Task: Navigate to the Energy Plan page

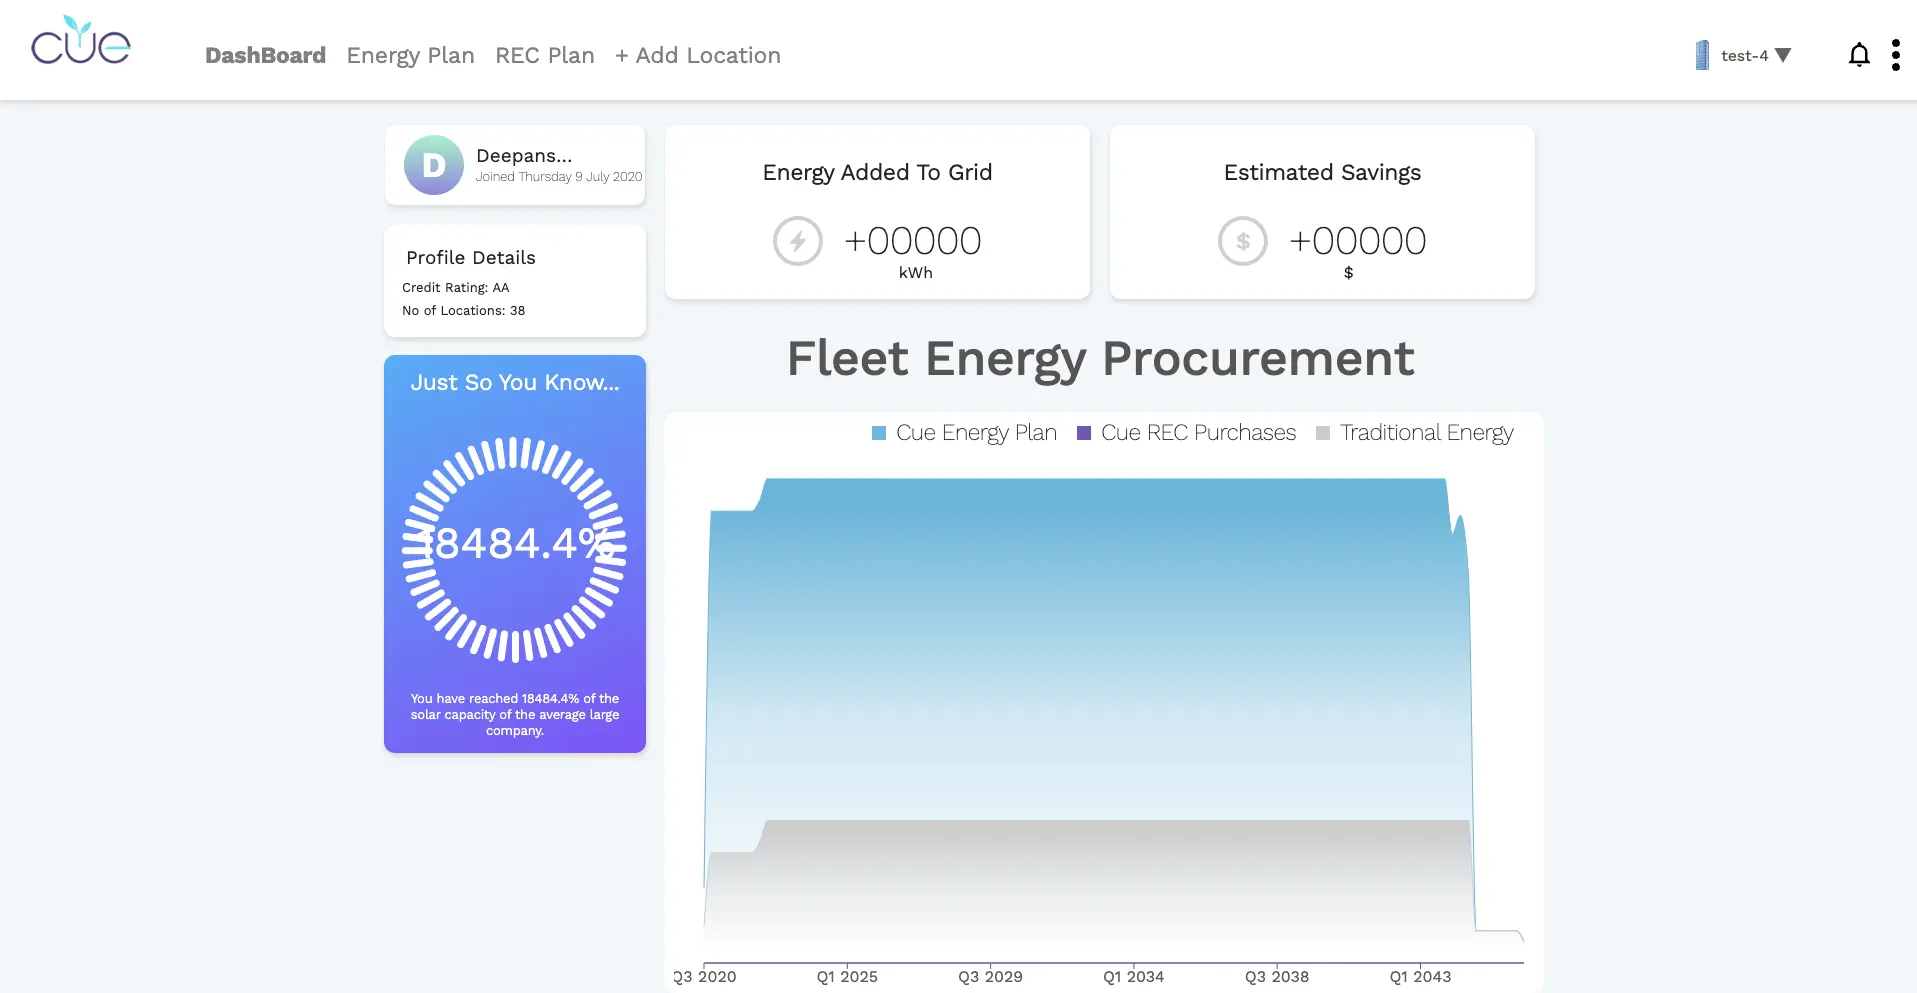Action: [x=410, y=55]
